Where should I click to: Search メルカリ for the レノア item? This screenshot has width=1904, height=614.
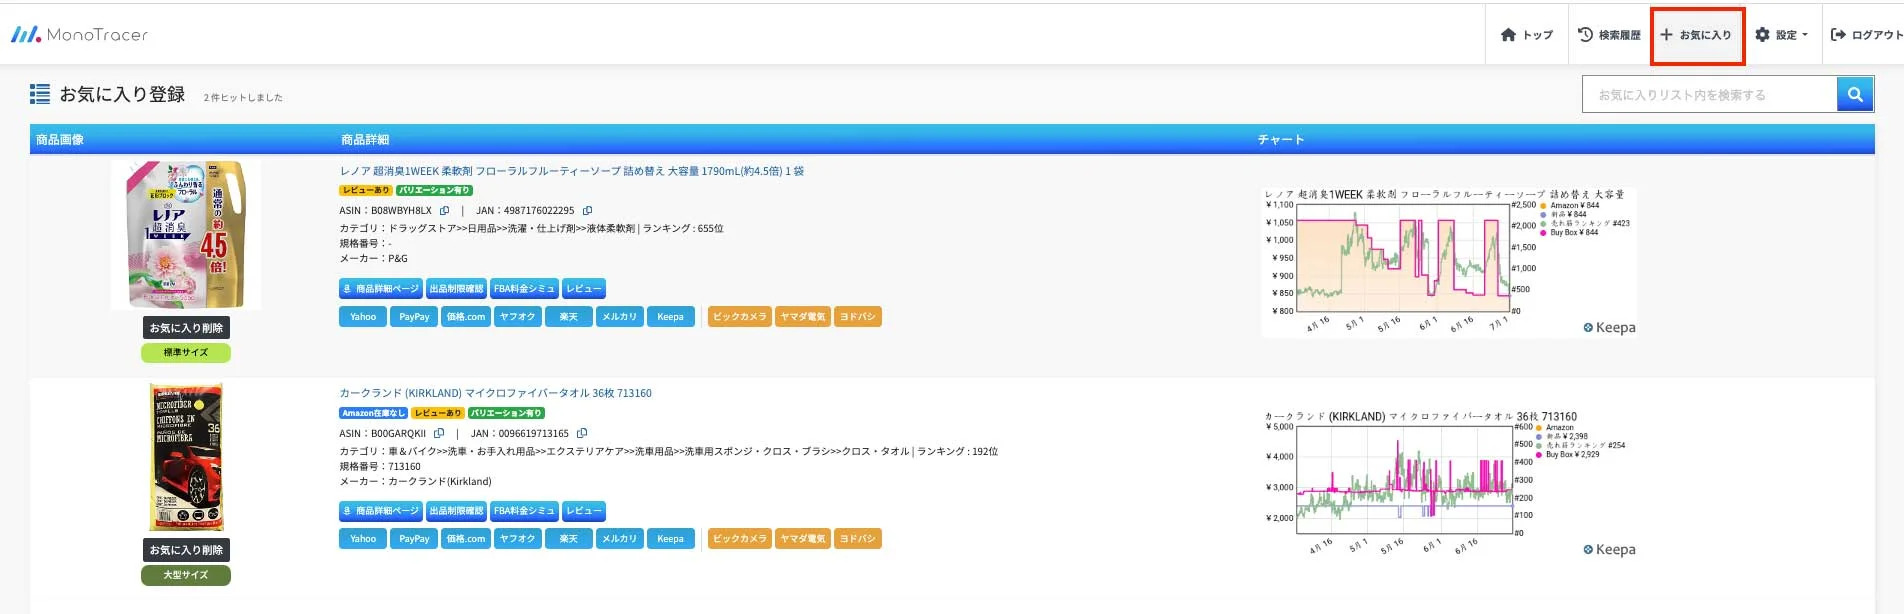point(620,317)
